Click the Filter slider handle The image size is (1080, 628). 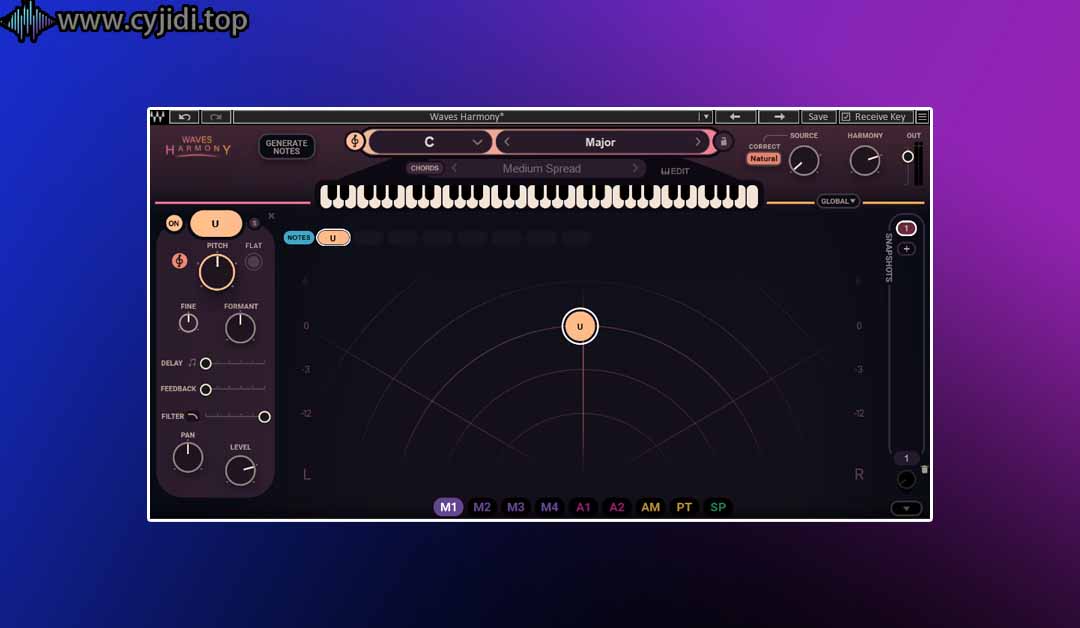264,417
